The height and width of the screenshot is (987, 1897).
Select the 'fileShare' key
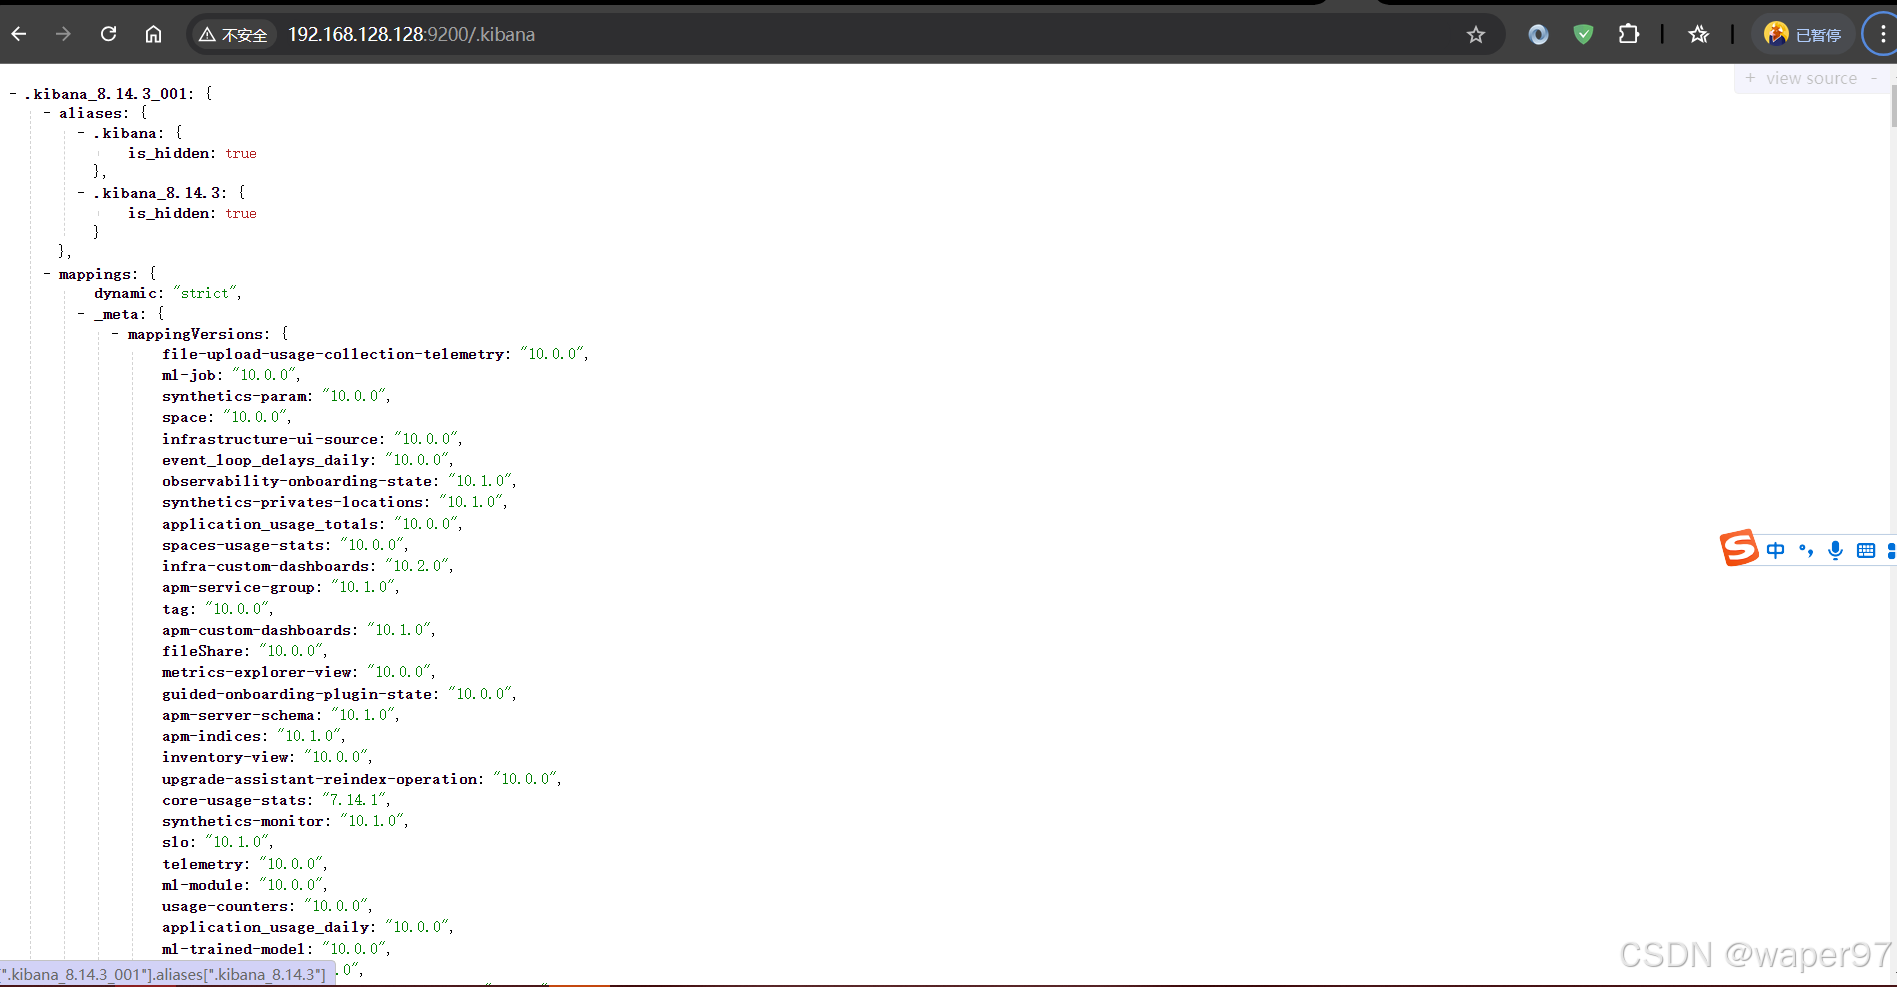pos(203,651)
